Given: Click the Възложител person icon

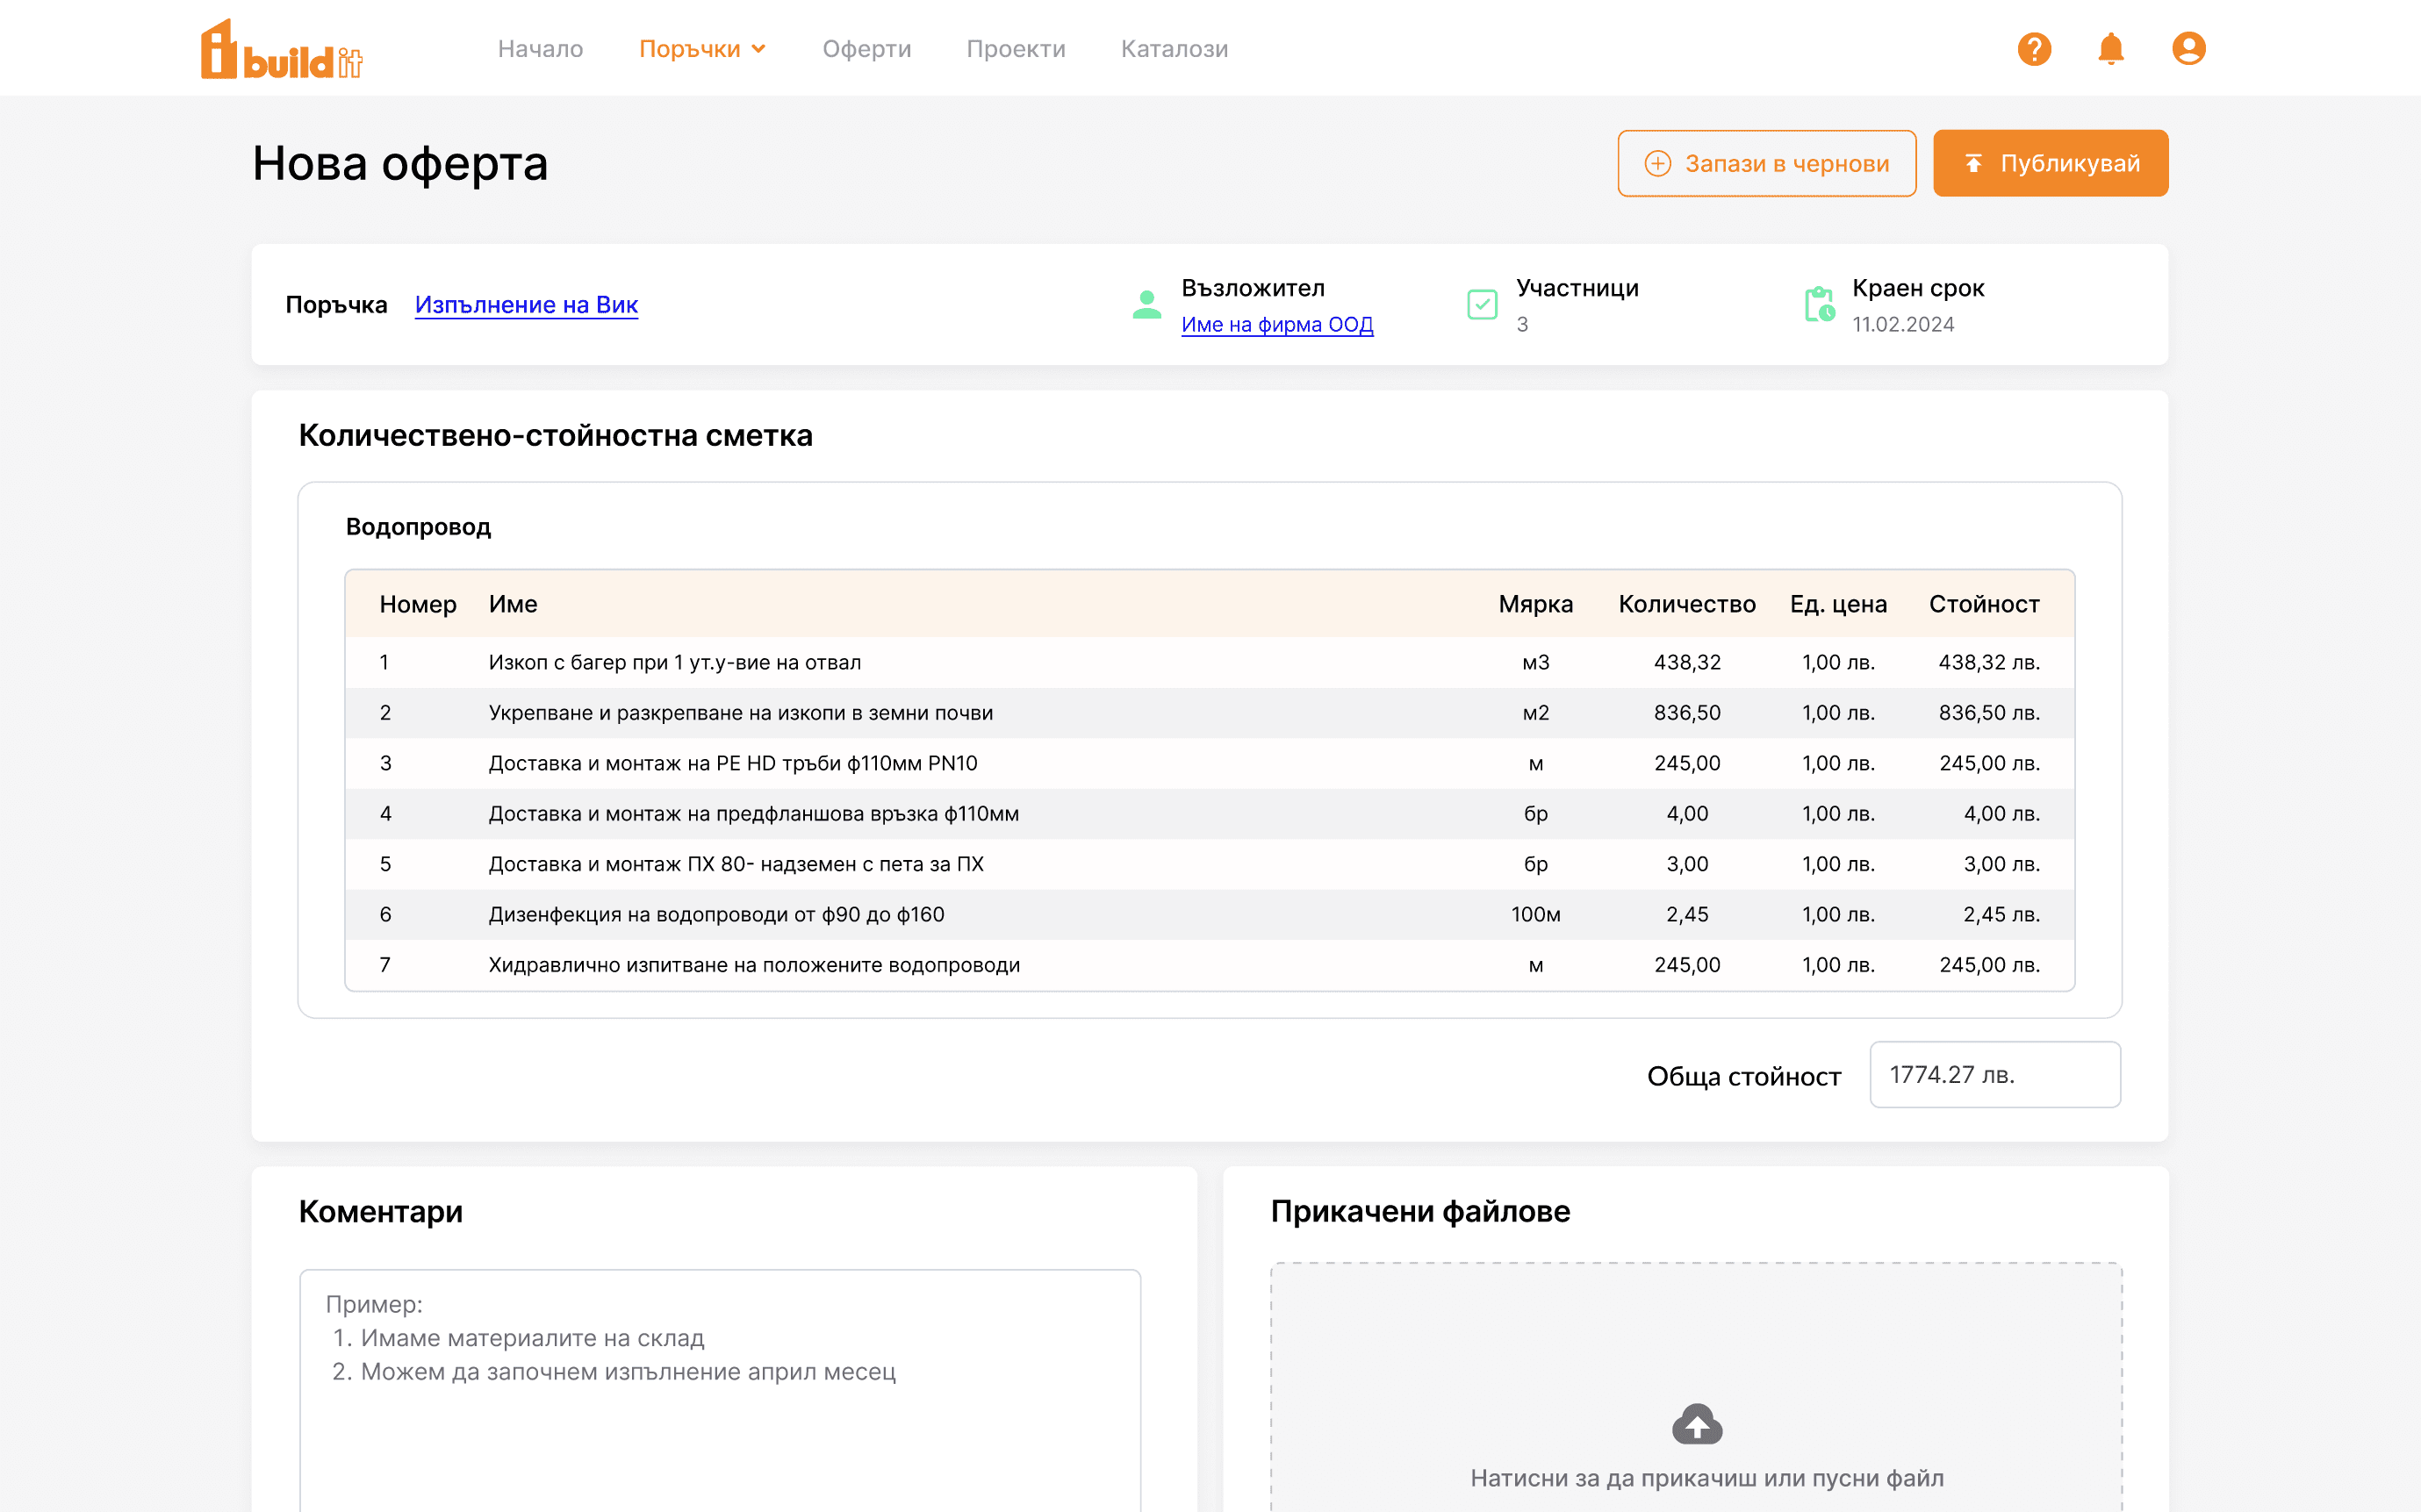Looking at the screenshot, I should (1147, 305).
